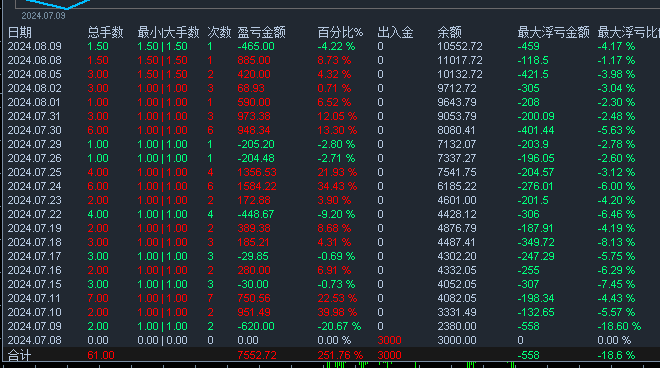Image resolution: width=660 pixels, height=368 pixels.
Task: Click the -459 max floating loss value
Action: (529, 46)
